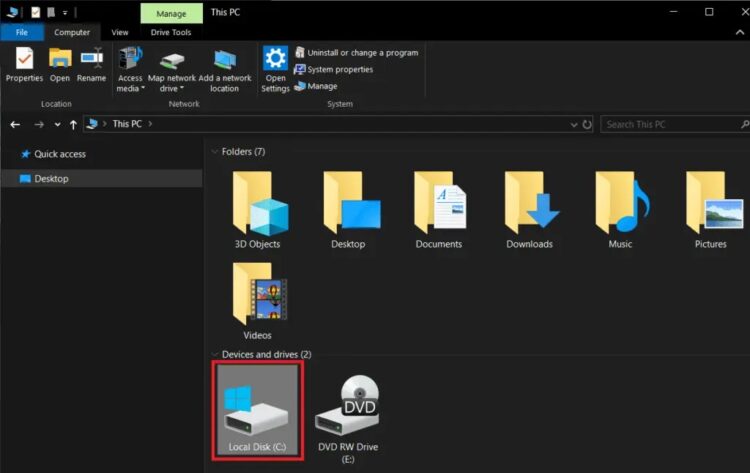The image size is (750, 473).
Task: Open the Customize Quick Access Toolbar dropdown
Action: point(65,13)
